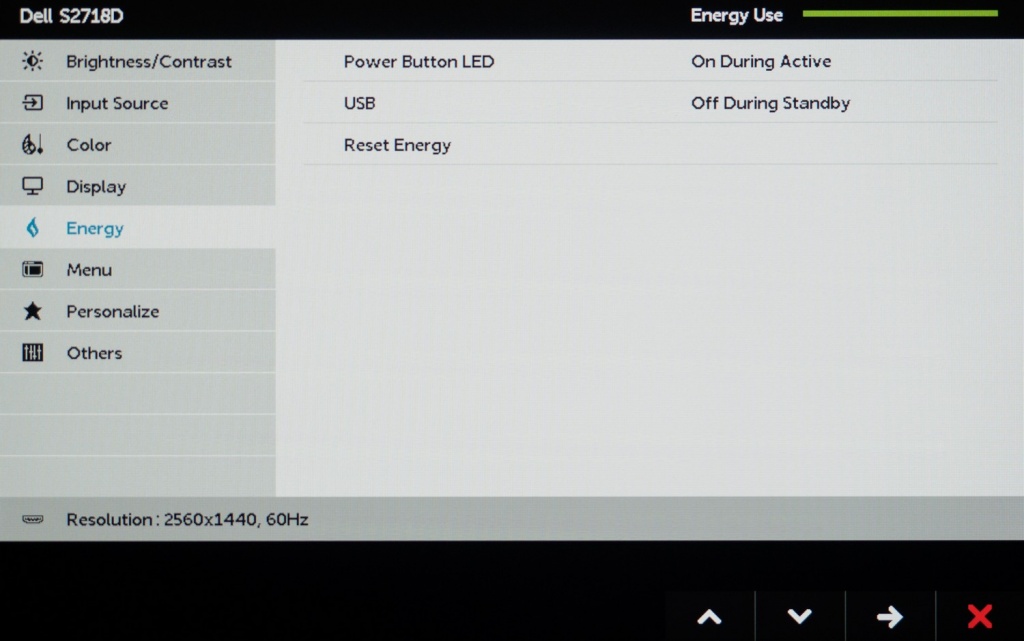This screenshot has height=641, width=1024.
Task: Click the Others sliders icon
Action: coord(33,353)
